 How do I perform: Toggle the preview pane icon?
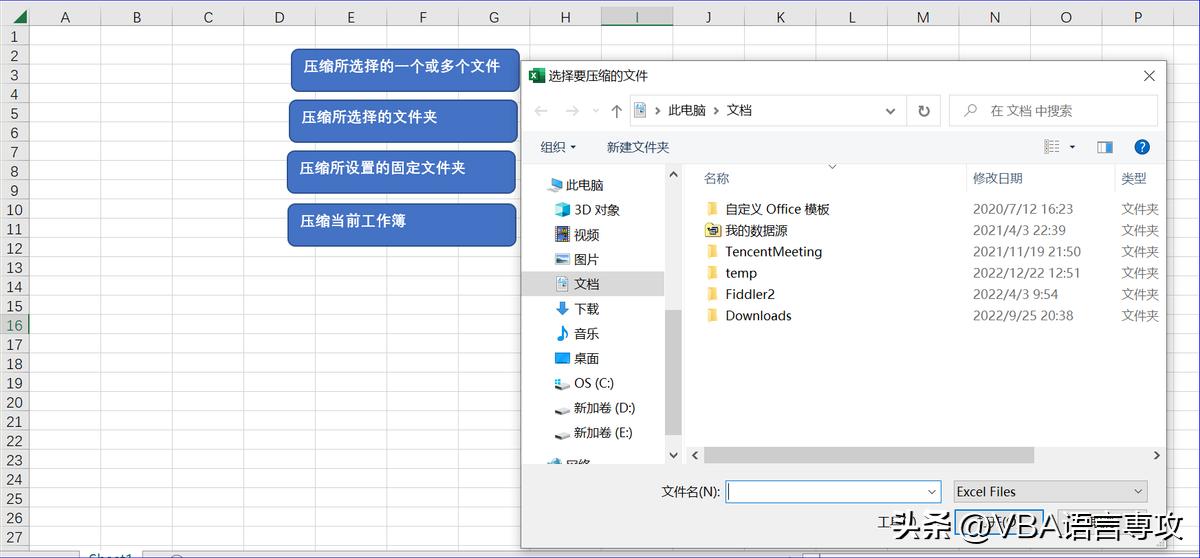[1105, 147]
